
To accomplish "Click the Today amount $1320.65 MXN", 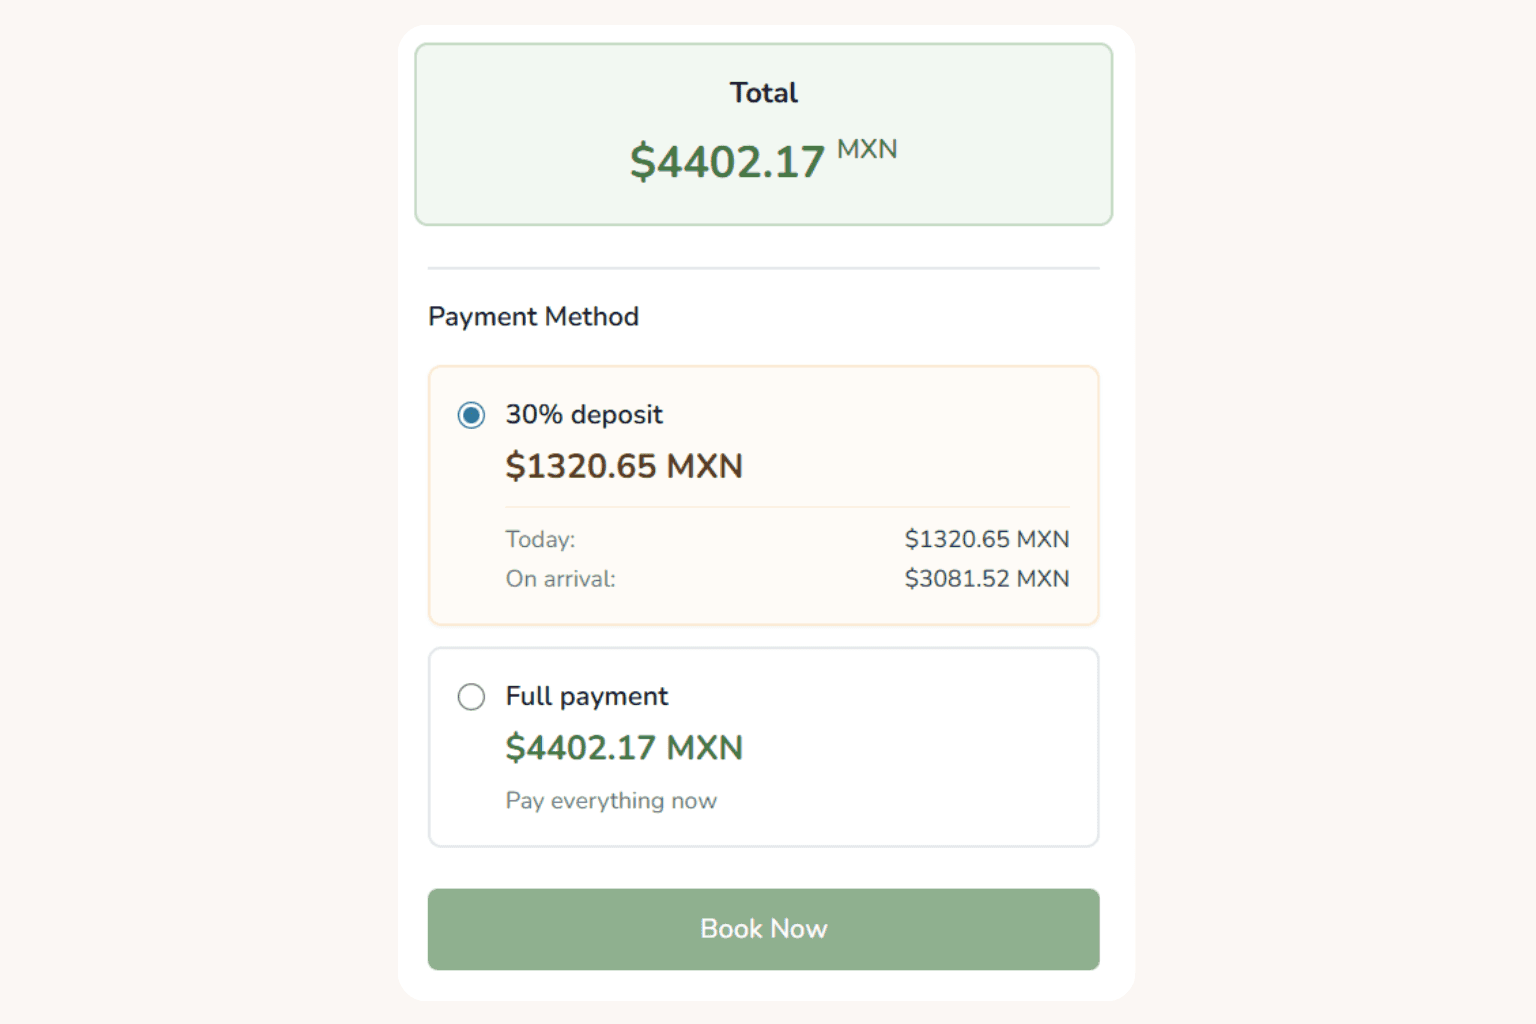I will (986, 540).
